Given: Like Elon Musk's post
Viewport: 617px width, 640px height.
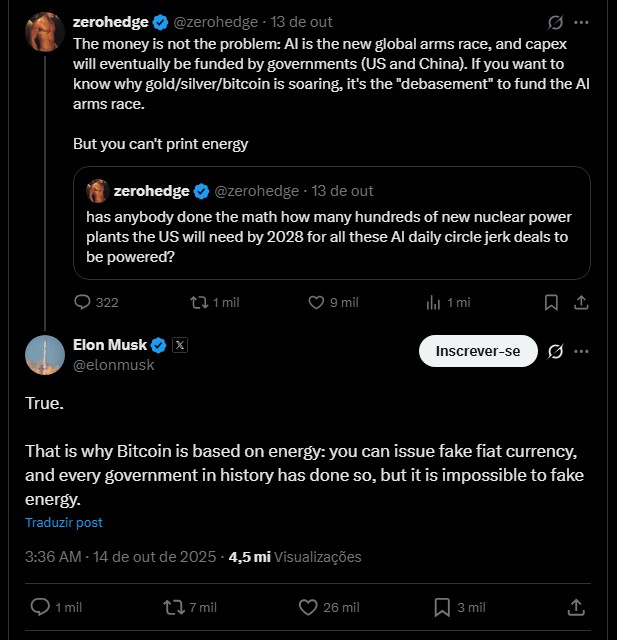Looking at the screenshot, I should pyautogui.click(x=309, y=606).
